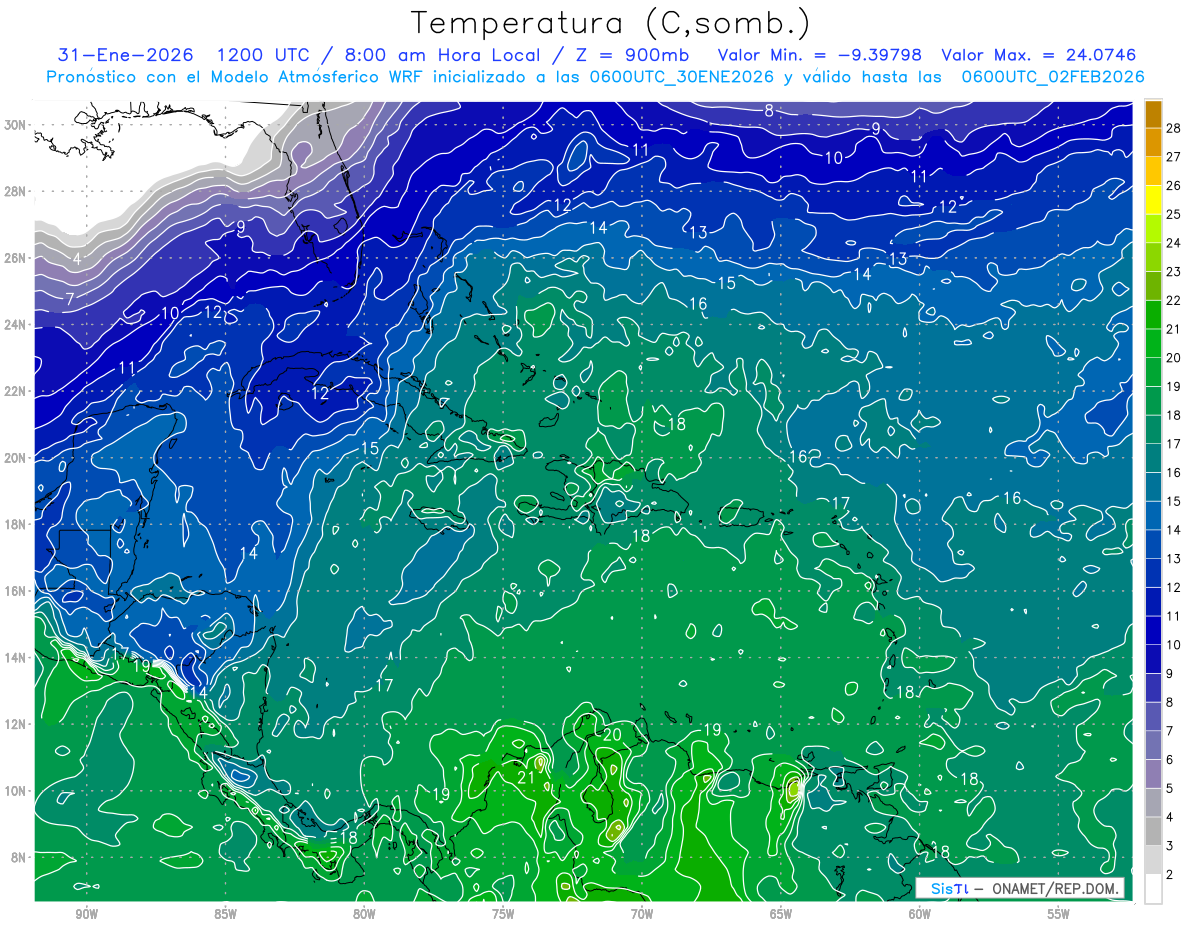Click the '28N' latitude axis label
Screen dimensions: 1200x927
pos(15,191)
